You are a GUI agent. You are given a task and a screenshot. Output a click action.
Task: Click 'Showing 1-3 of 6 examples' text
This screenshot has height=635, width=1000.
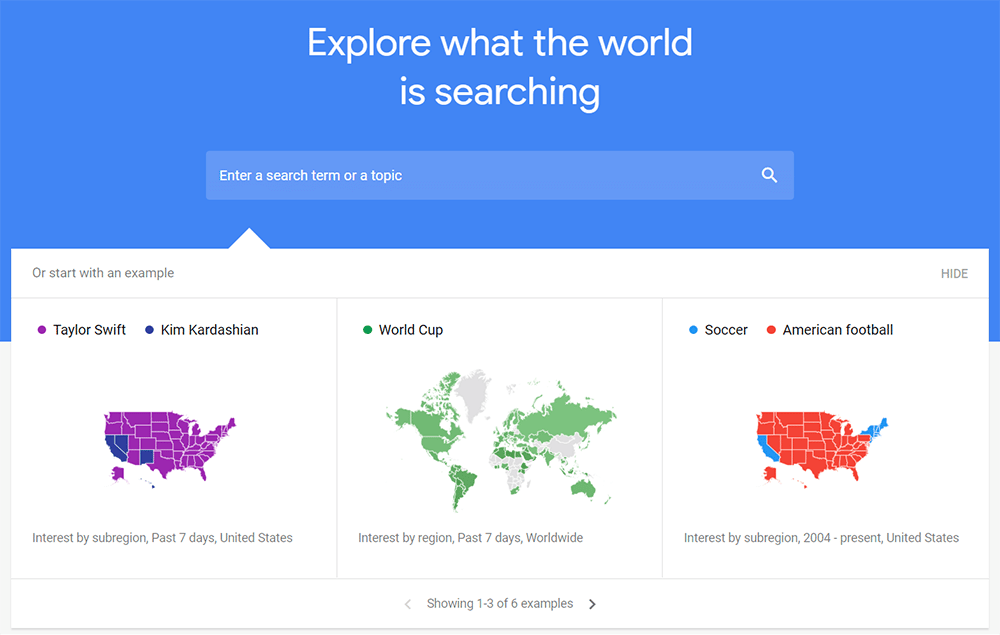(499, 603)
